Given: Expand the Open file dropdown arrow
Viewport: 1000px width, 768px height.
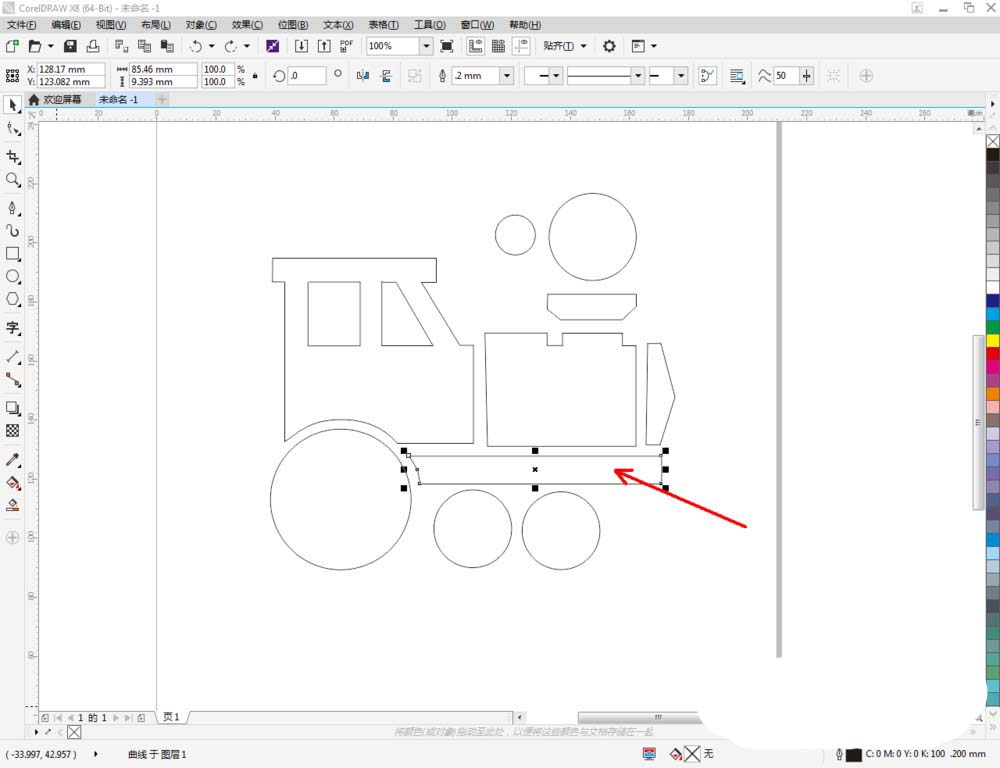Looking at the screenshot, I should click(50, 46).
